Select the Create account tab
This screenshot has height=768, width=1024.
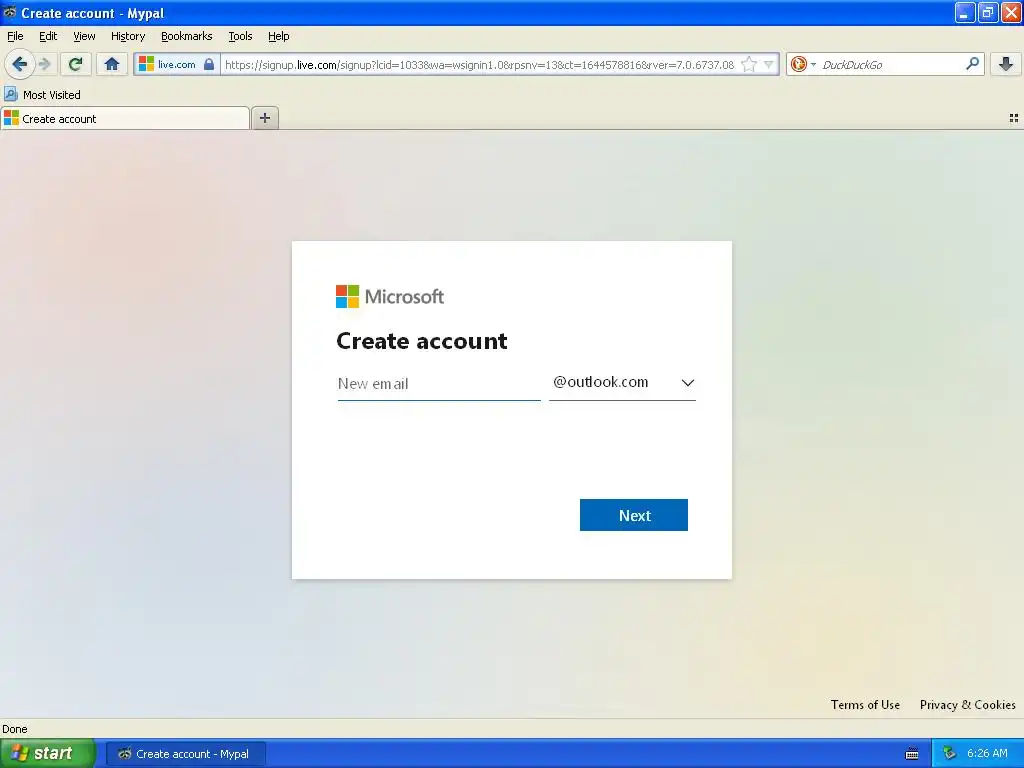coord(125,119)
